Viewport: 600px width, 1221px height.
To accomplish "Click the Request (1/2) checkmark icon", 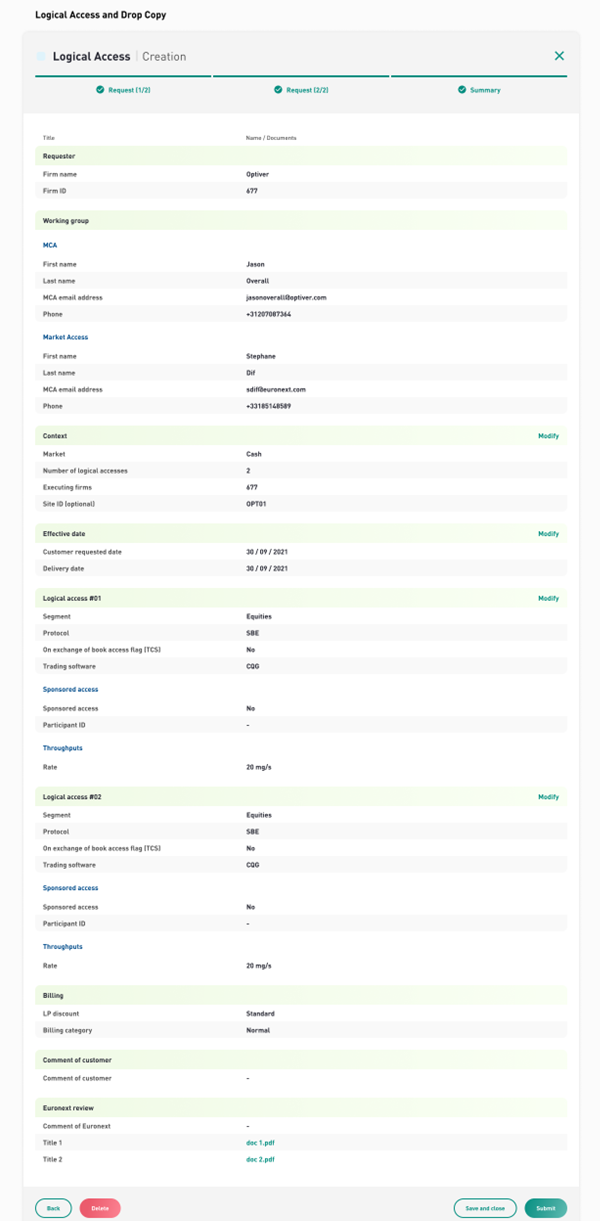I will click(100, 90).
